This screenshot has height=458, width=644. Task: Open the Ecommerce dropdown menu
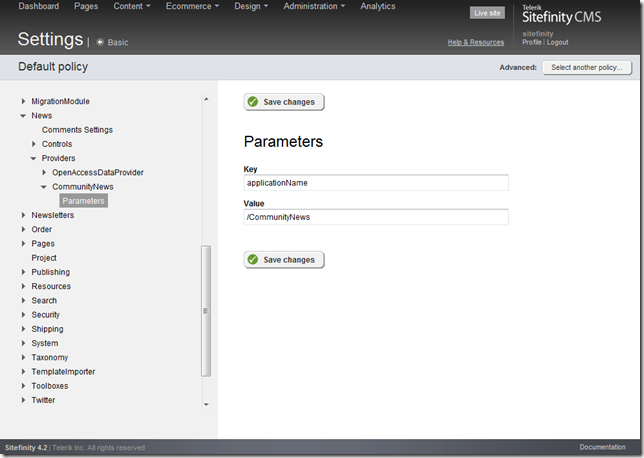point(192,6)
